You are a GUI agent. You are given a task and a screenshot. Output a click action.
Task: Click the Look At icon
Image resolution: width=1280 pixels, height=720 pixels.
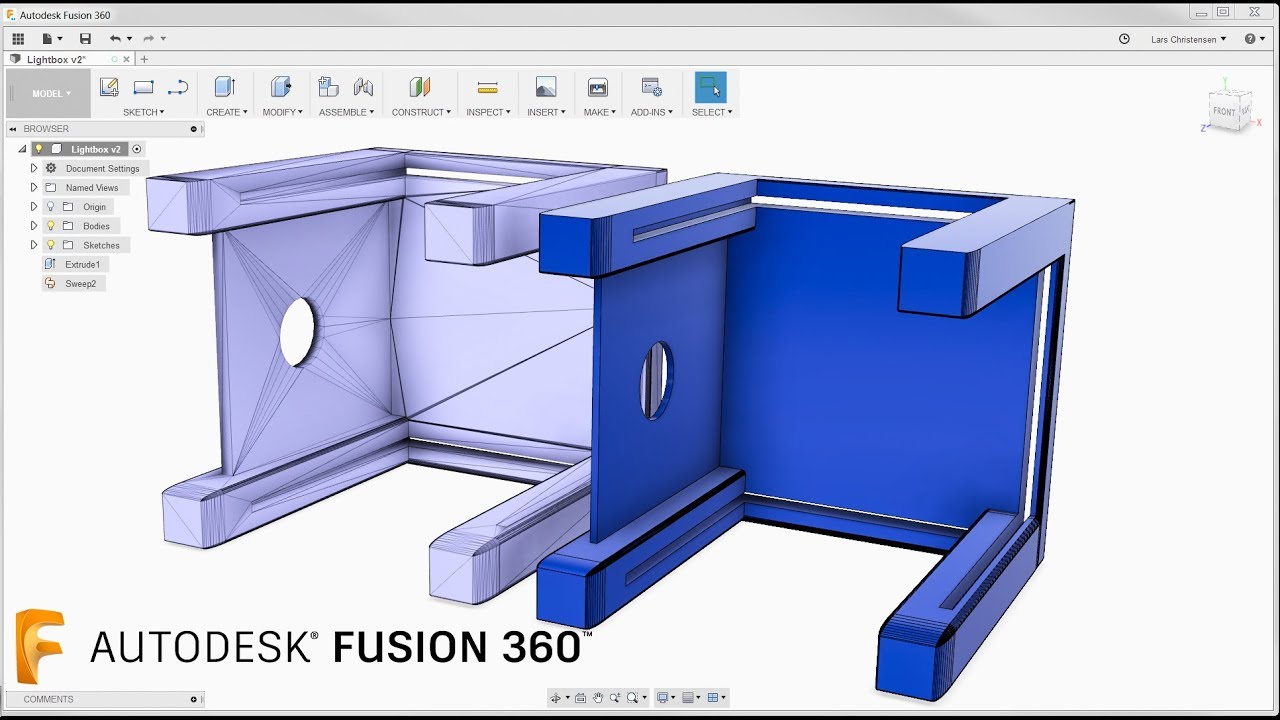(x=581, y=697)
